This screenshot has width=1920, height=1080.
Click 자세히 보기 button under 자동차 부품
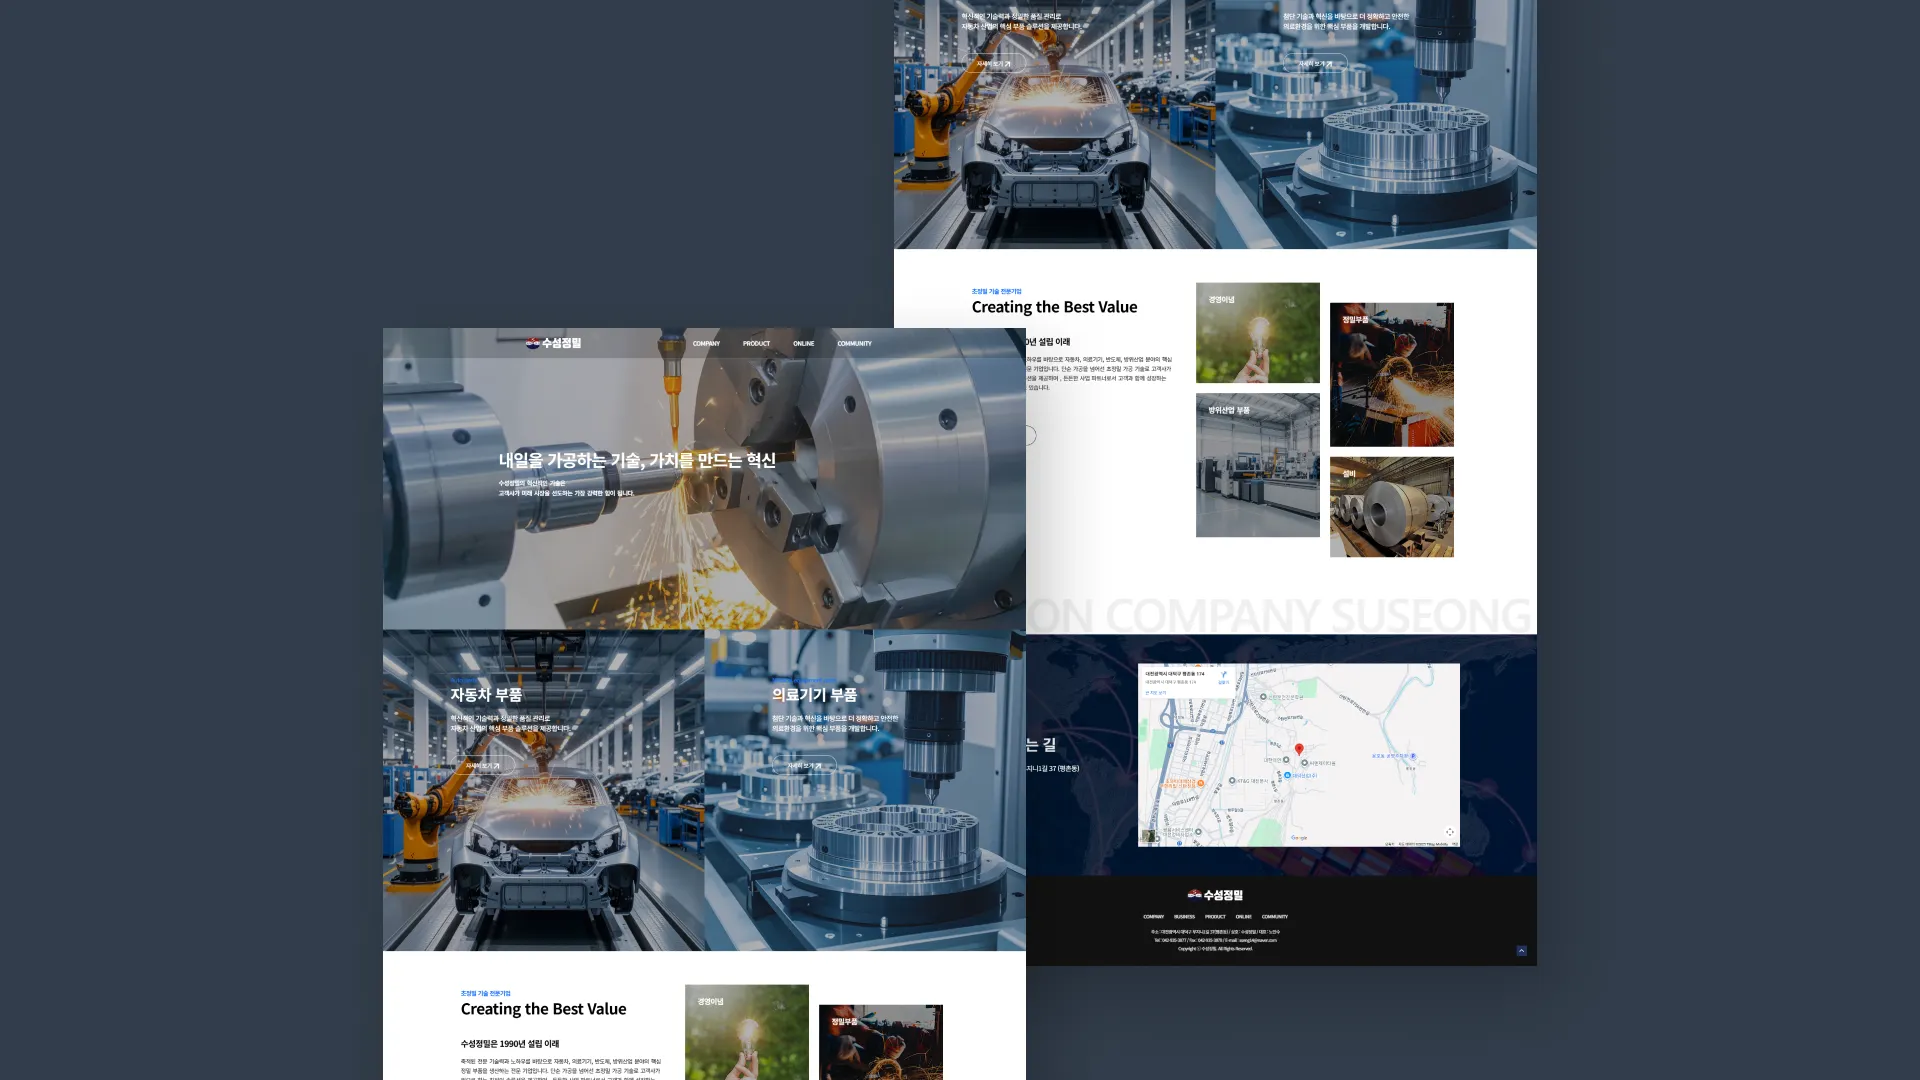coord(483,766)
